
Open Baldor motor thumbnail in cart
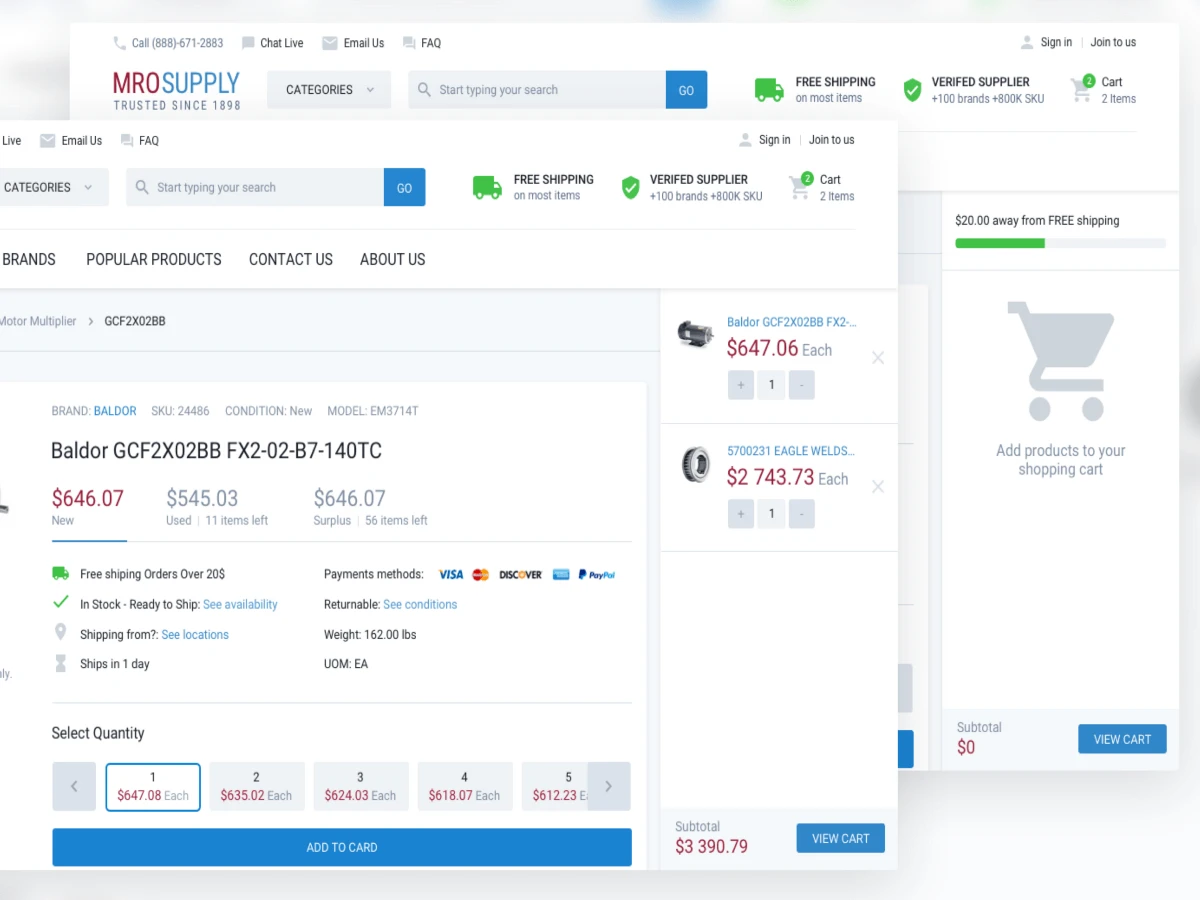tap(694, 333)
